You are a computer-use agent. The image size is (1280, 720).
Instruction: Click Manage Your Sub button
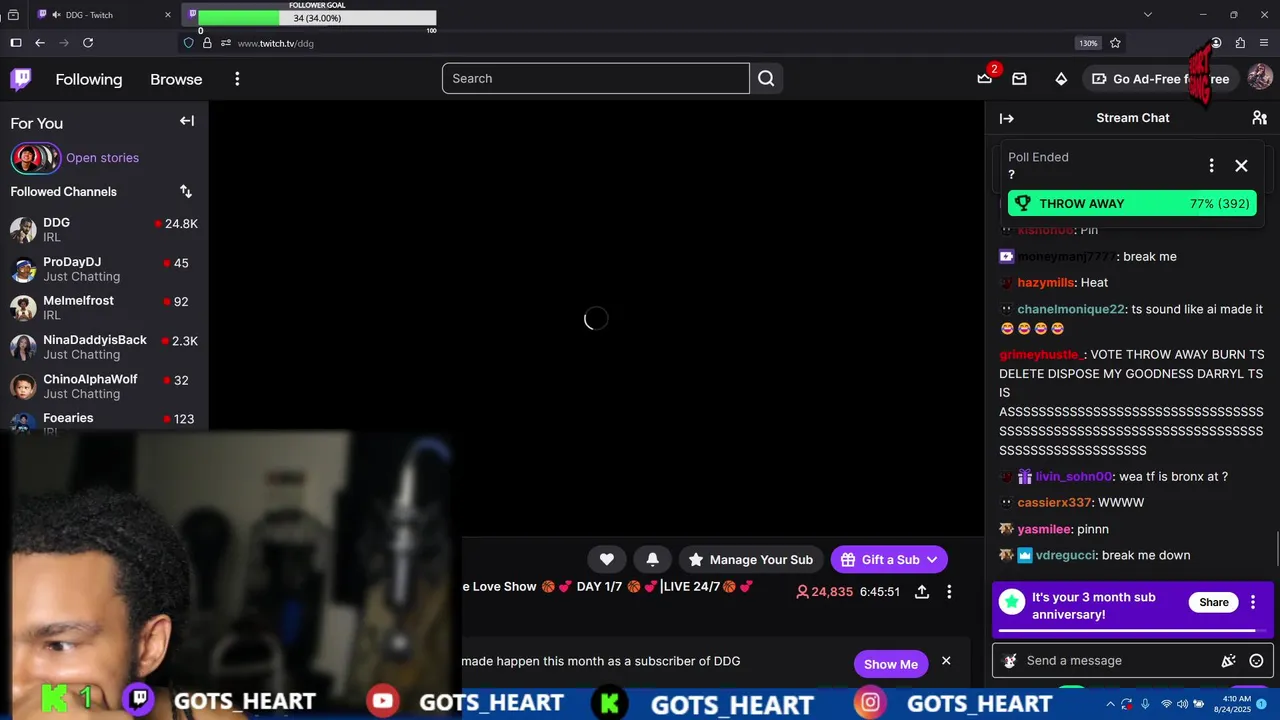coord(751,560)
